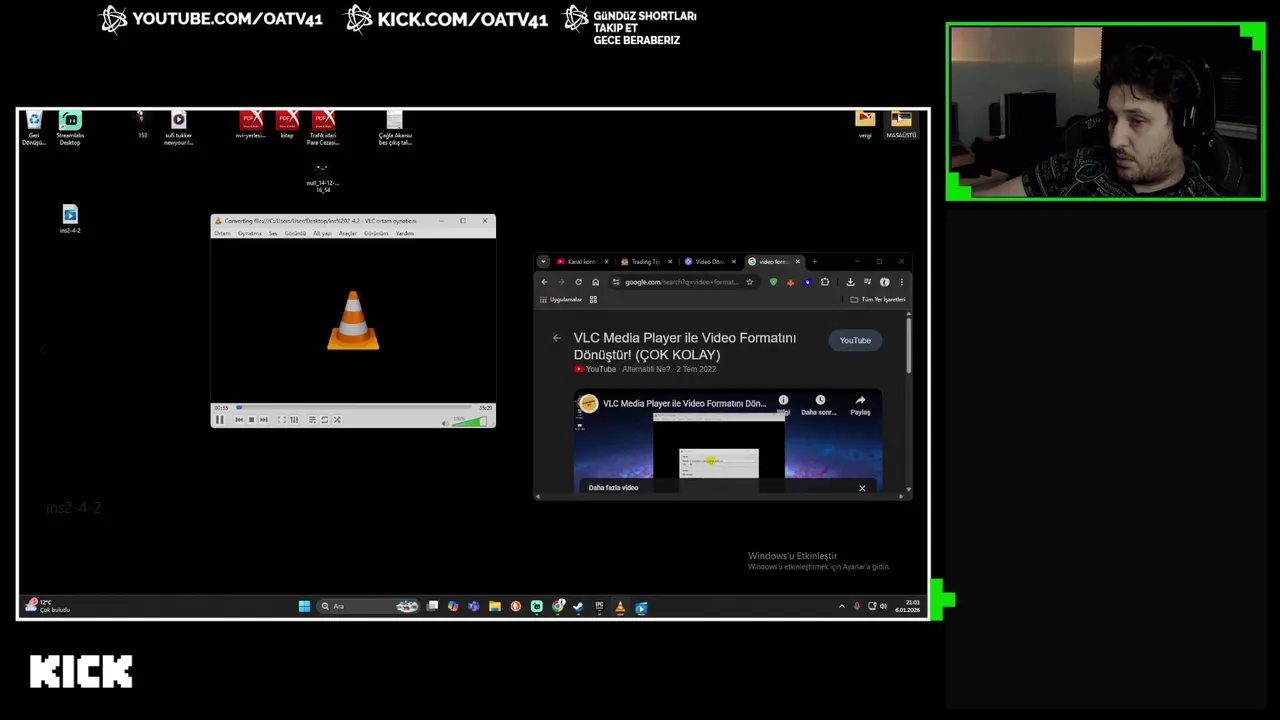The width and height of the screenshot is (1280, 720).
Task: Skip to previous media in VLC
Action: (x=239, y=420)
